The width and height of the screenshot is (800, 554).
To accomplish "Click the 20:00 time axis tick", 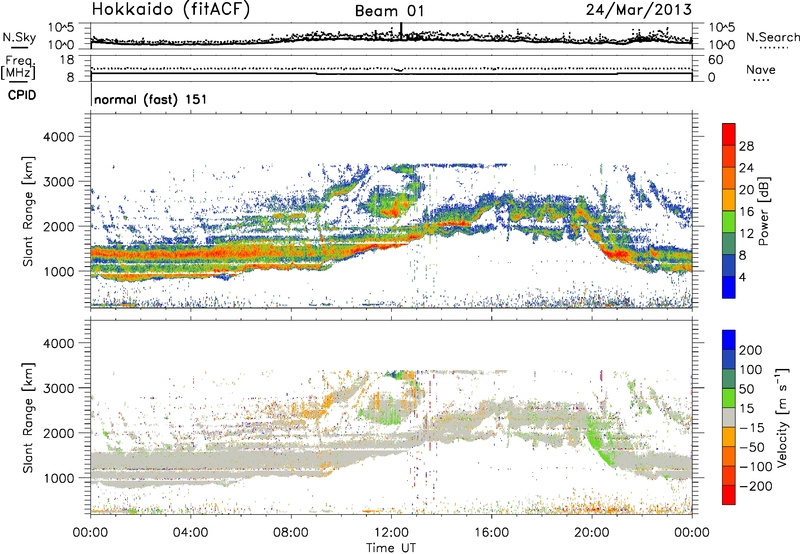I will point(591,533).
